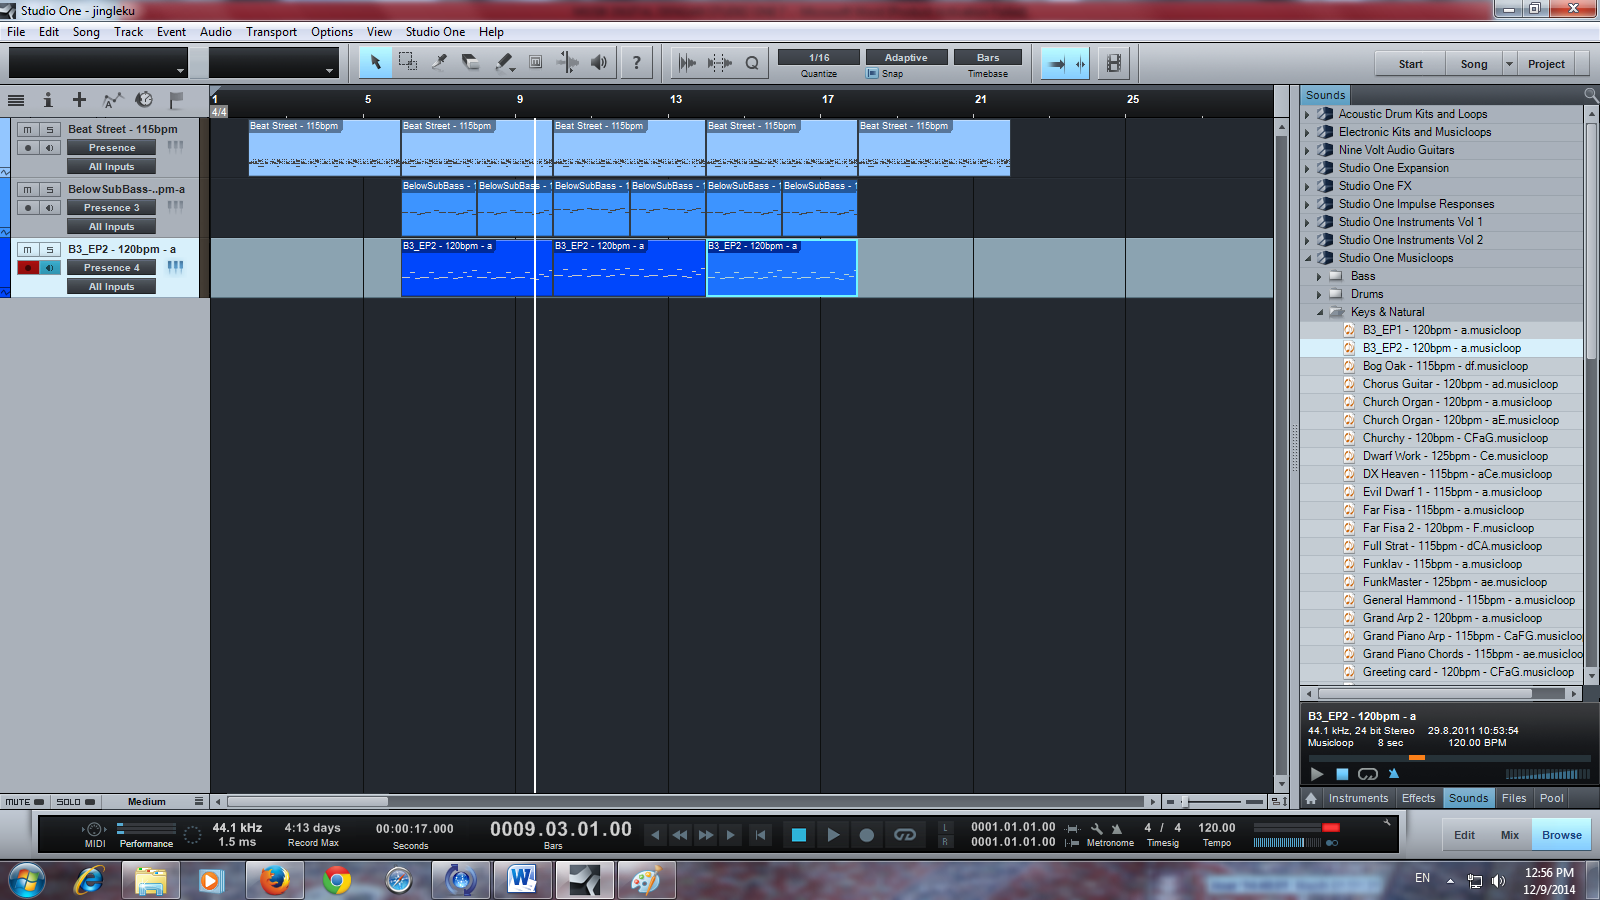The height and width of the screenshot is (900, 1600).
Task: Toggle loop in browser preview player
Action: [x=1368, y=774]
